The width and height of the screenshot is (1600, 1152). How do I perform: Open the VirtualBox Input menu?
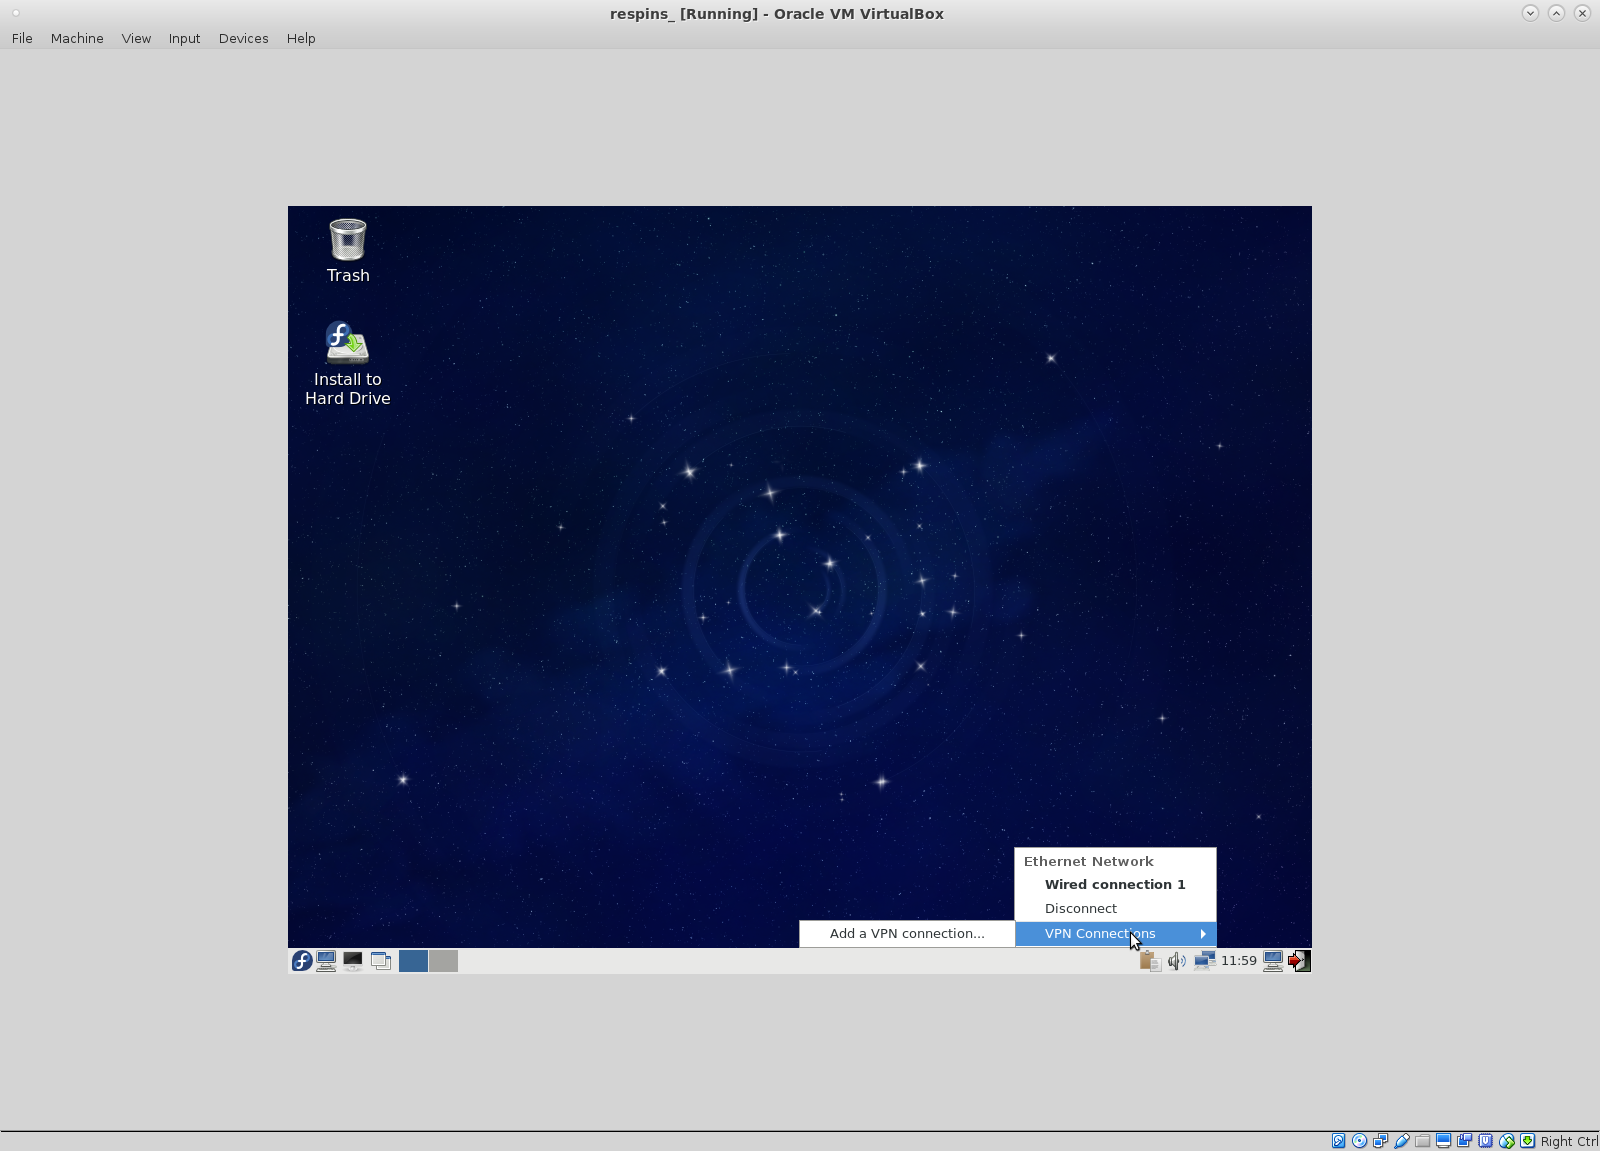(x=184, y=38)
